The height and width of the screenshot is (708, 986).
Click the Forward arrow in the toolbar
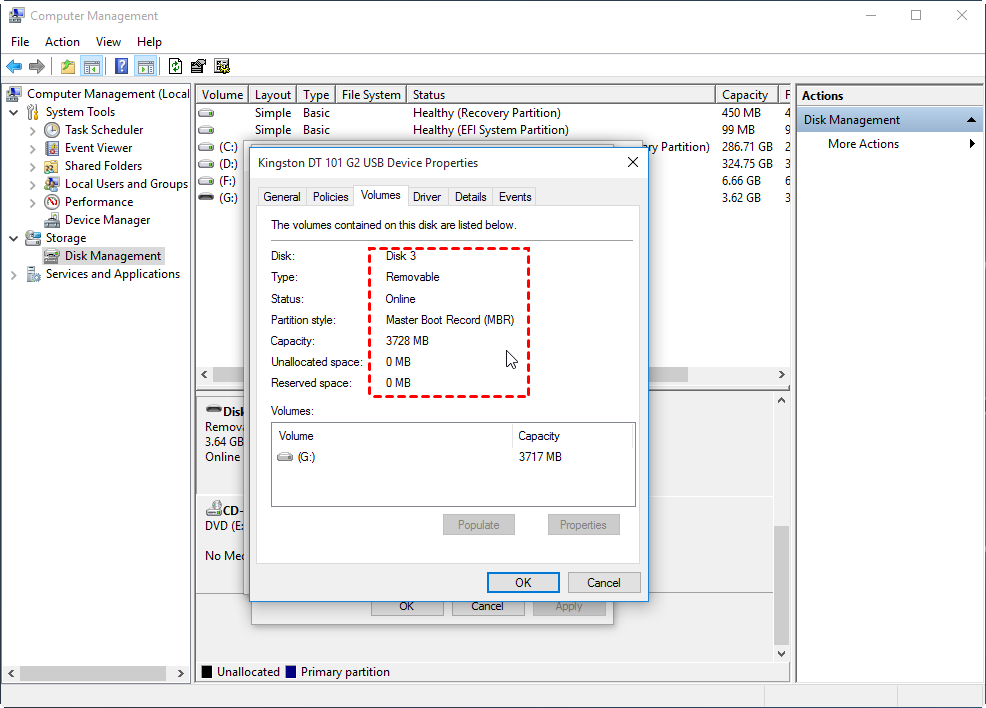(x=37, y=66)
